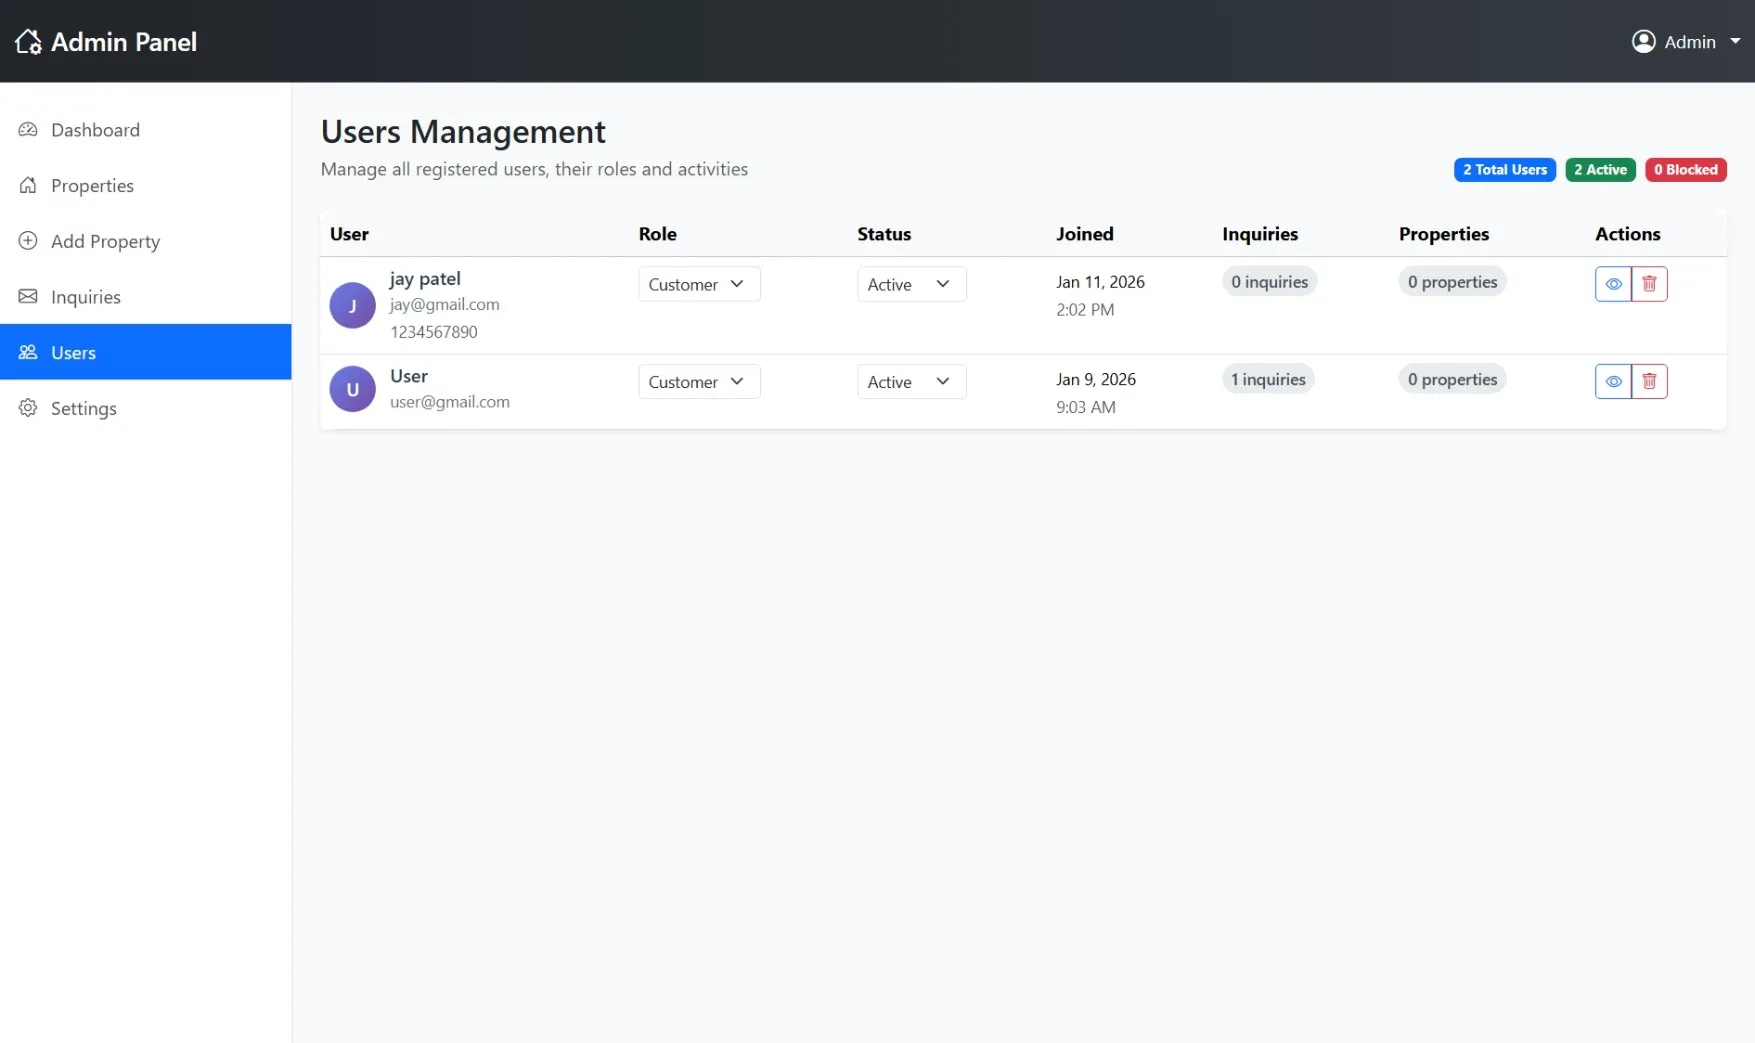Open Dashboard from the sidebar menu
This screenshot has width=1755, height=1043.
(x=95, y=129)
